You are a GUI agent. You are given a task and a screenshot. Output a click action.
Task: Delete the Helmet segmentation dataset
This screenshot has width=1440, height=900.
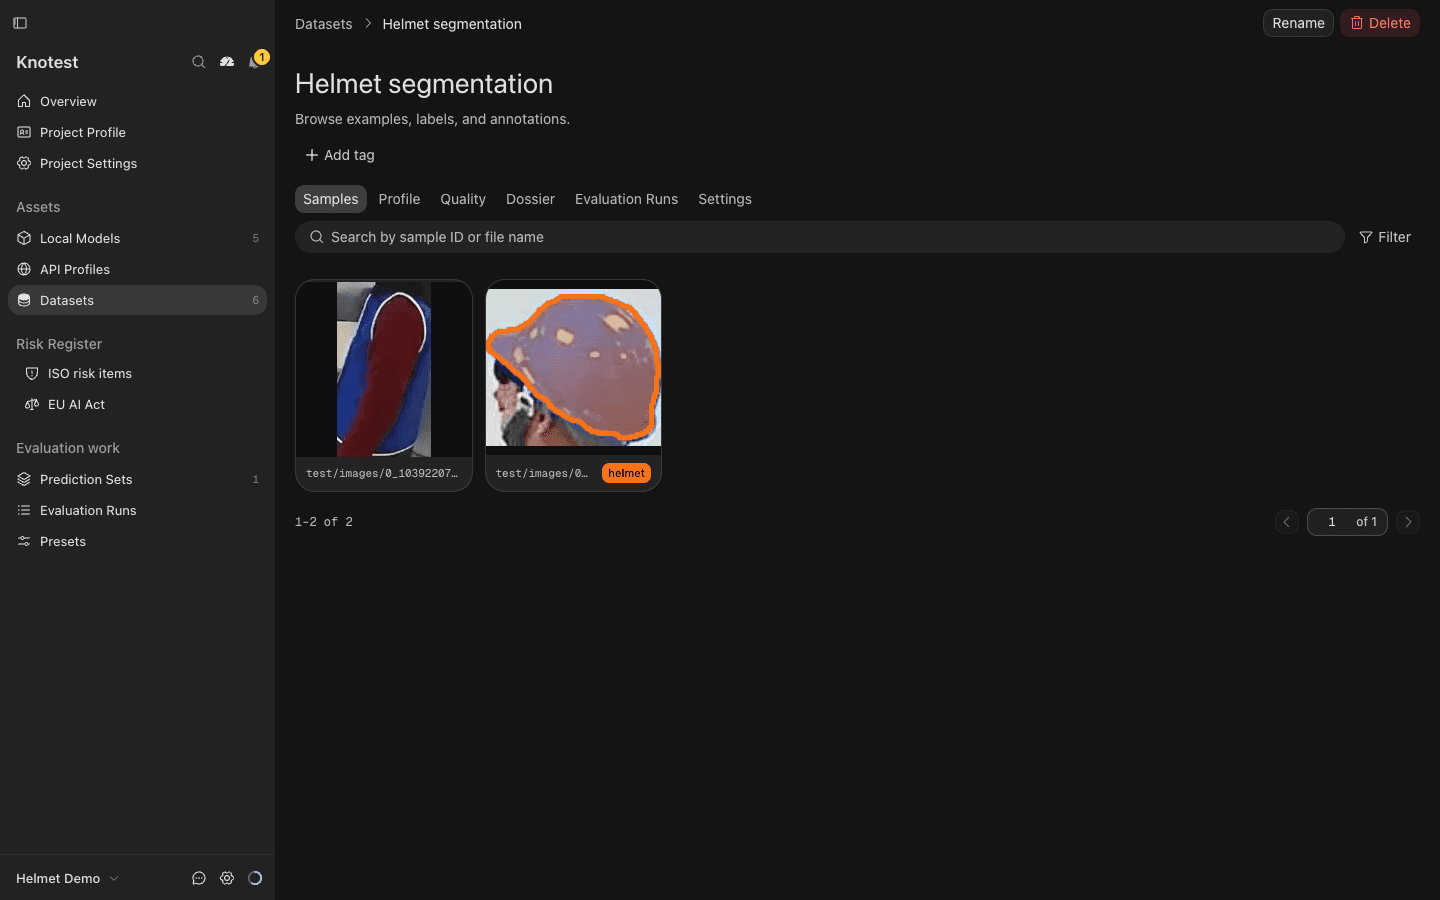[1380, 23]
